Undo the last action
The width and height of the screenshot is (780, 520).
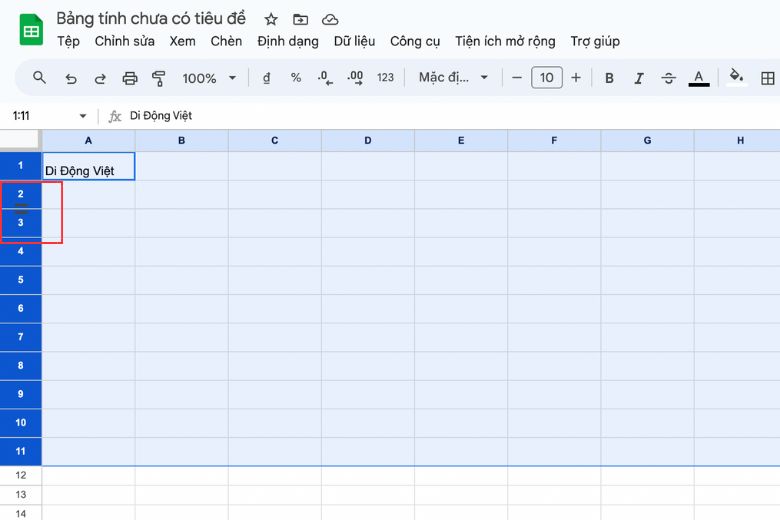point(71,78)
